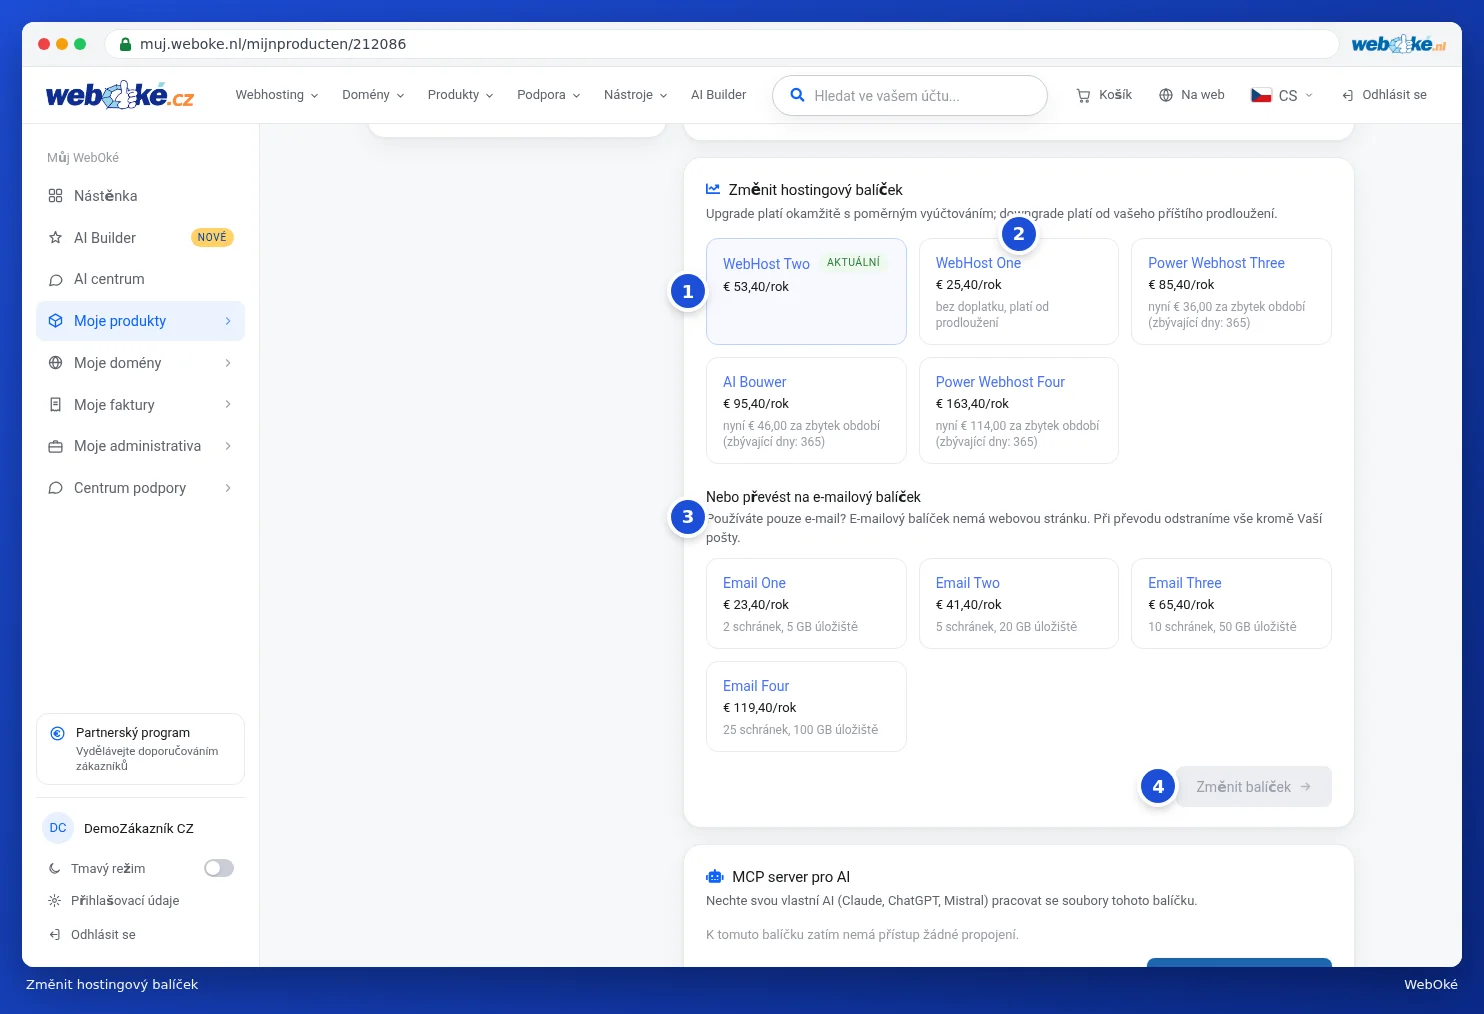1484x1014 pixels.
Task: Click the DC avatar of DemoZákazník CZ
Action: (58, 828)
